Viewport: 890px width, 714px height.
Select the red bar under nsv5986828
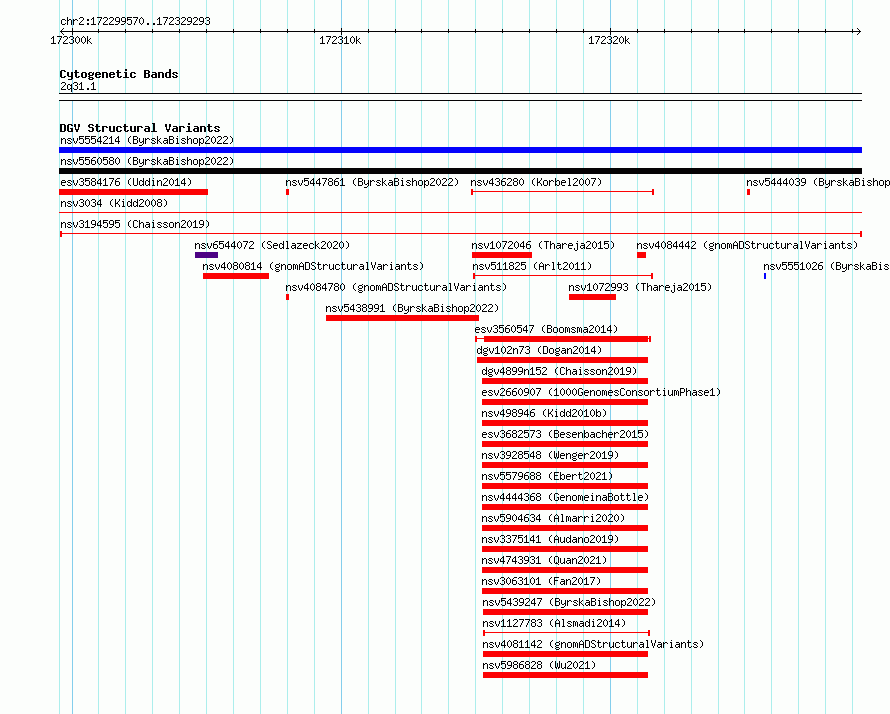[565, 675]
